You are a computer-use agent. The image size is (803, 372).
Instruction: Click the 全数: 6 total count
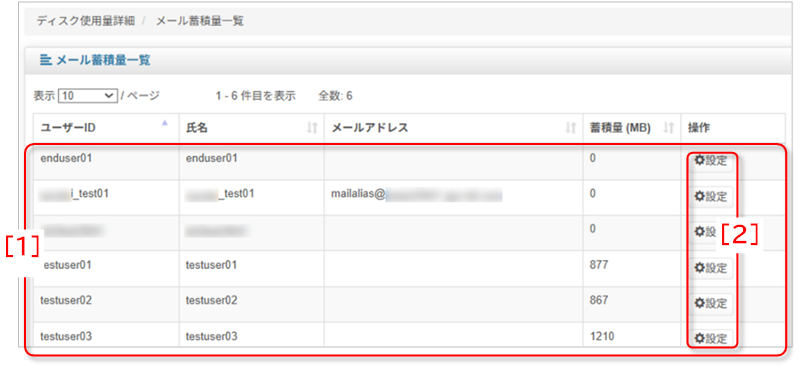[335, 96]
